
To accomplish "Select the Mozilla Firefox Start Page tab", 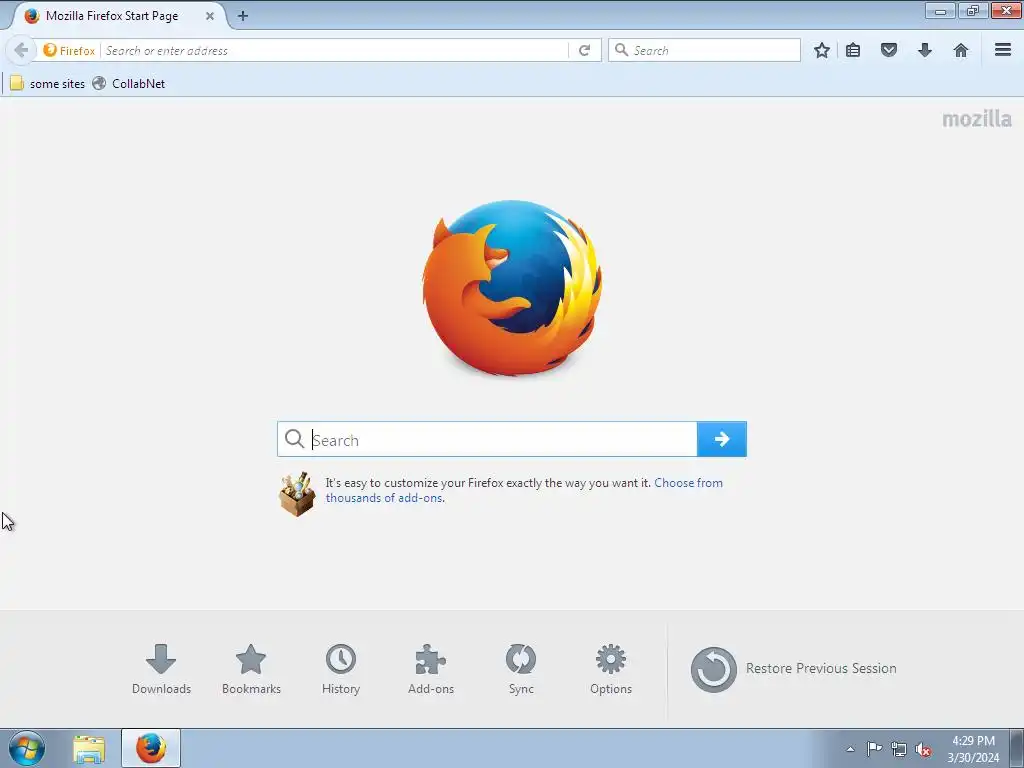I will (x=118, y=16).
